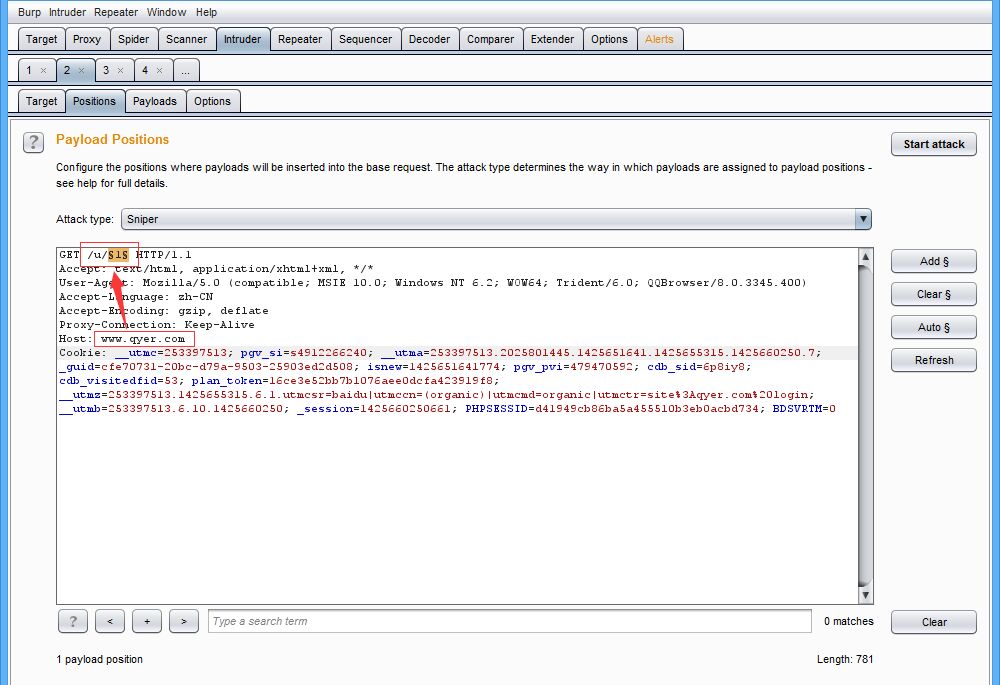Click the plan_token cookie value
1000x685 pixels.
click(381, 381)
